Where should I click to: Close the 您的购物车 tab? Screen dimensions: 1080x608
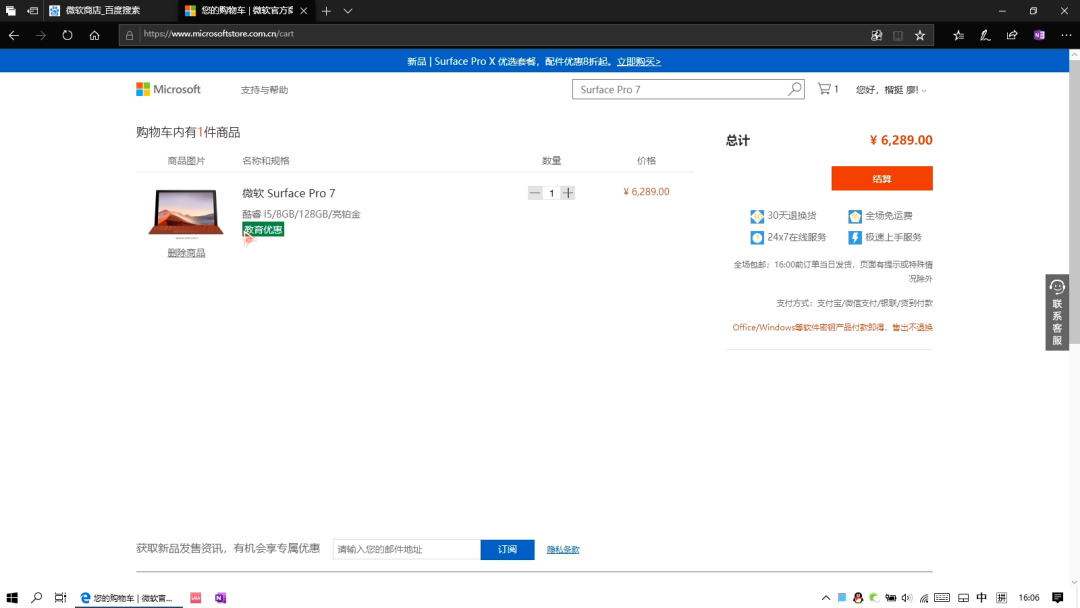(304, 11)
